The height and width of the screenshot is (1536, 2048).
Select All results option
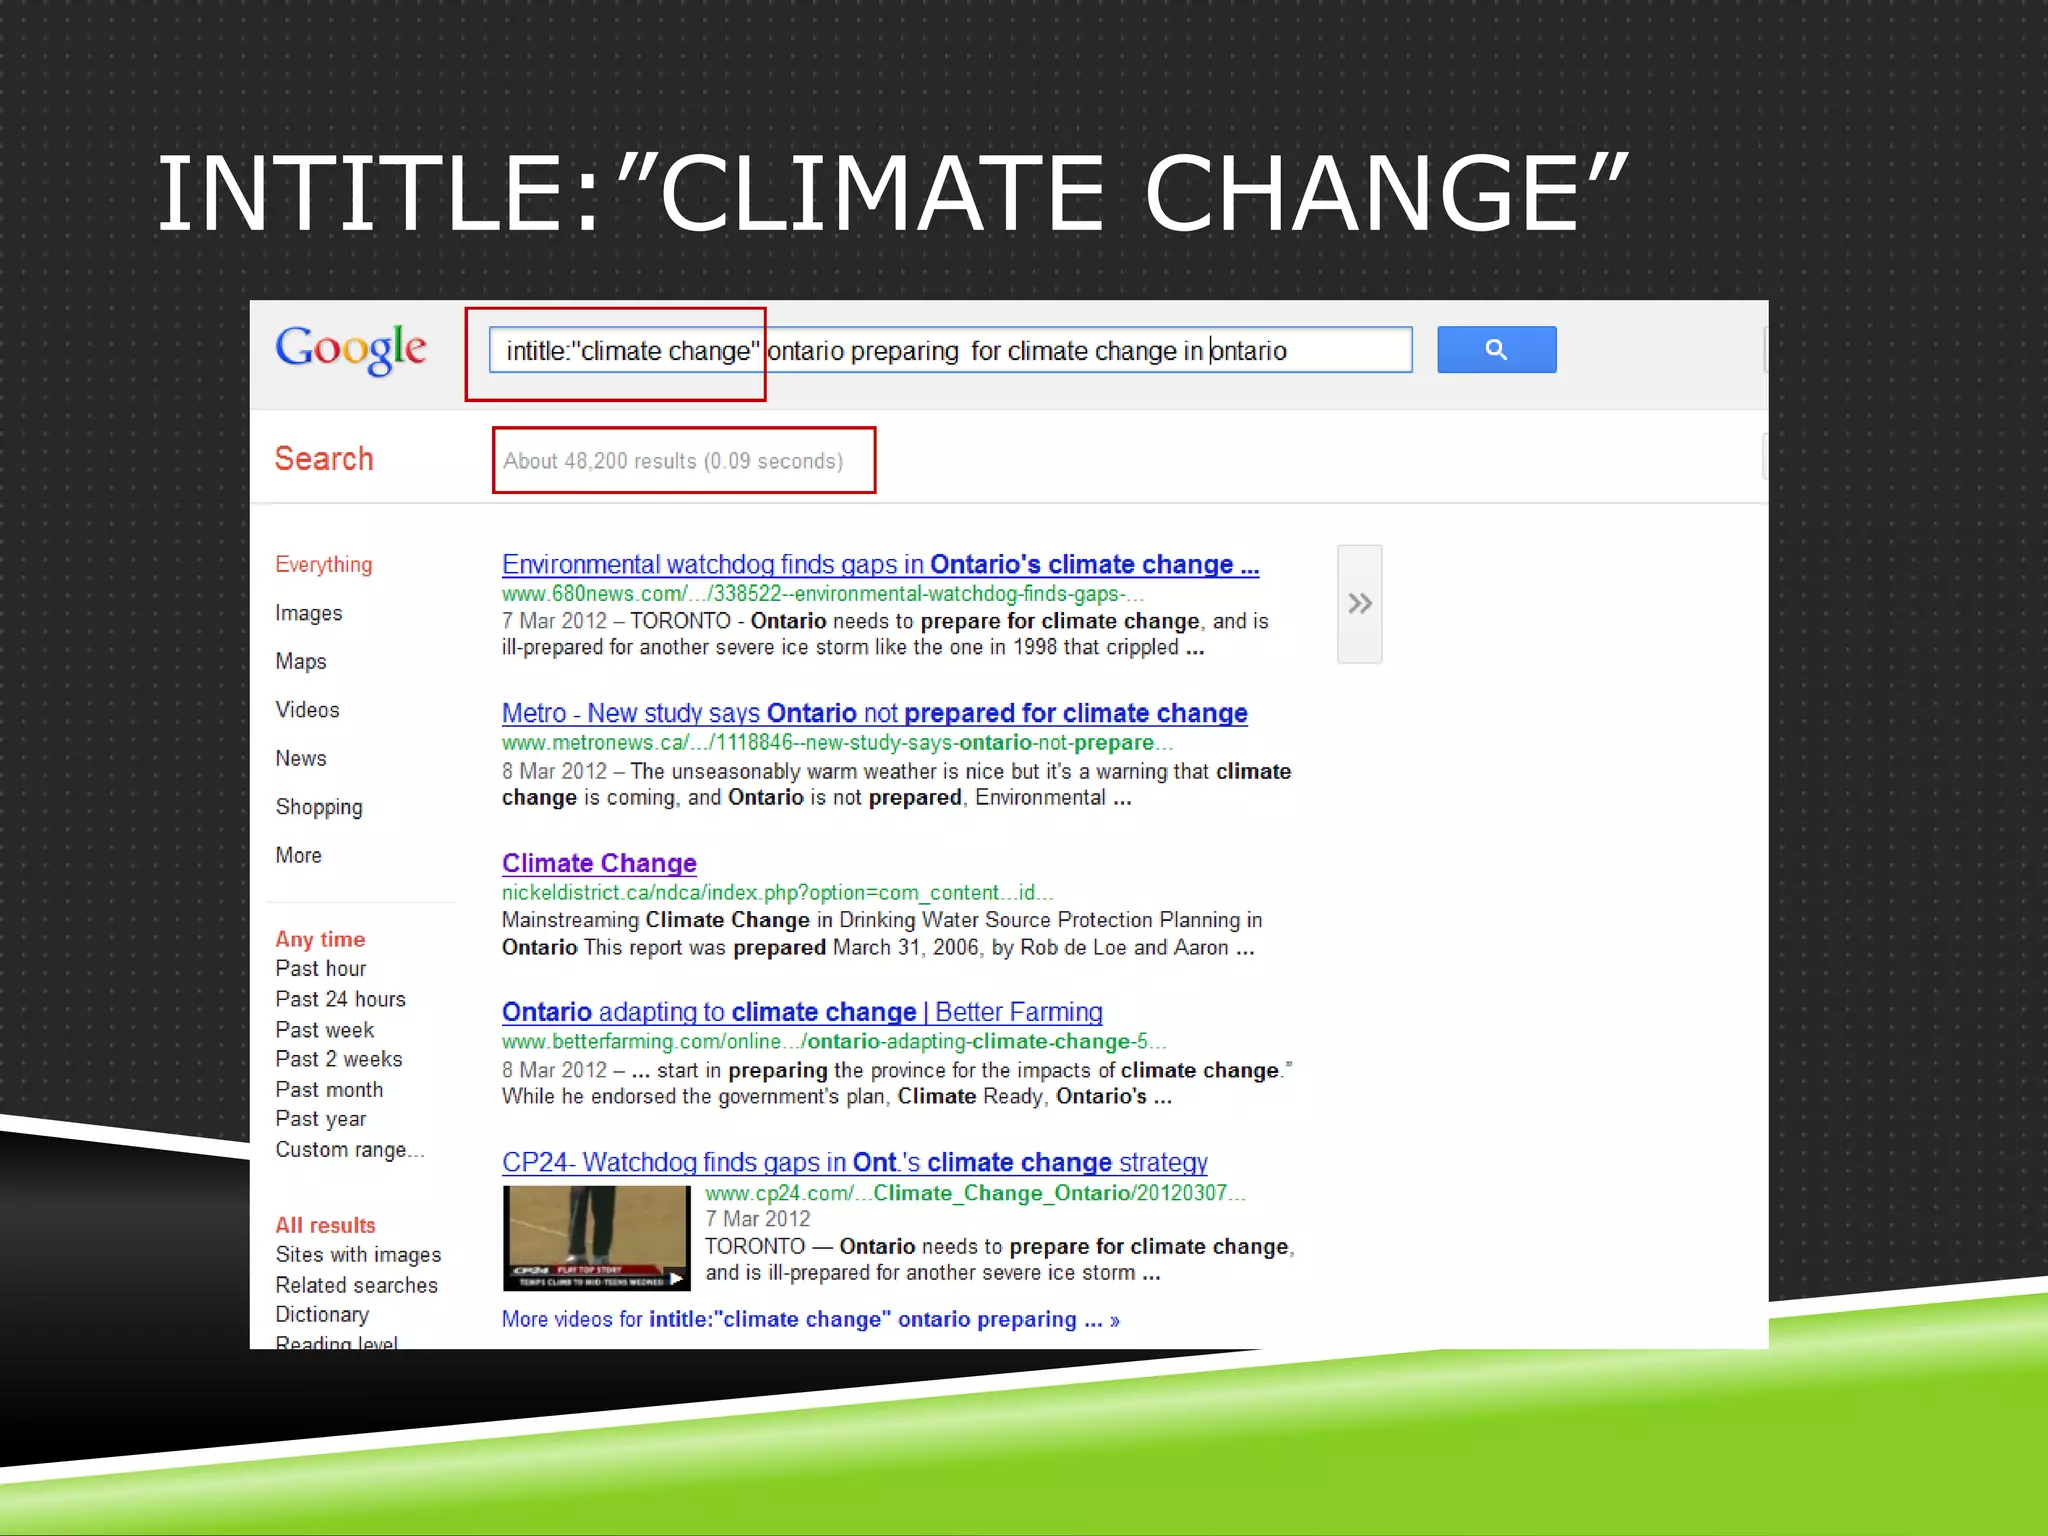[325, 1226]
